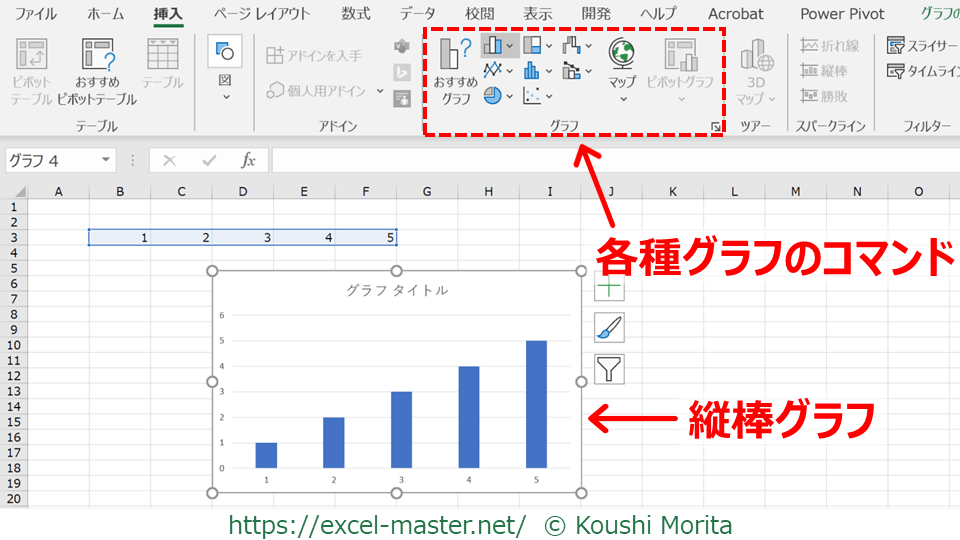Select the グラフ タイトル chart title
The image size is (960, 540).
[397, 290]
